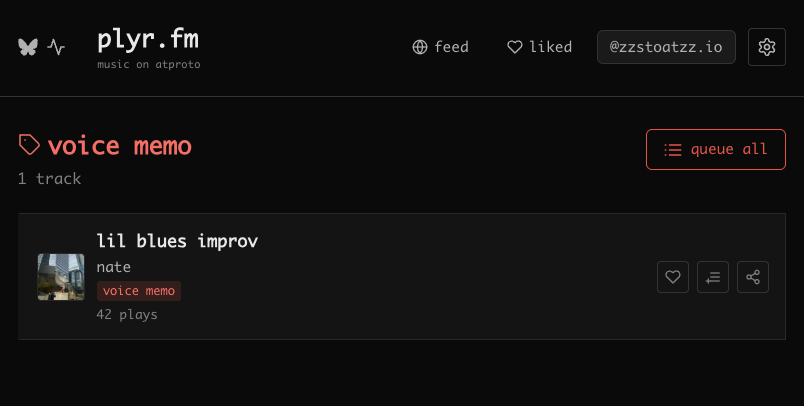Click the '1 track' count text
Viewport: 804px width, 406px height.
click(49, 179)
